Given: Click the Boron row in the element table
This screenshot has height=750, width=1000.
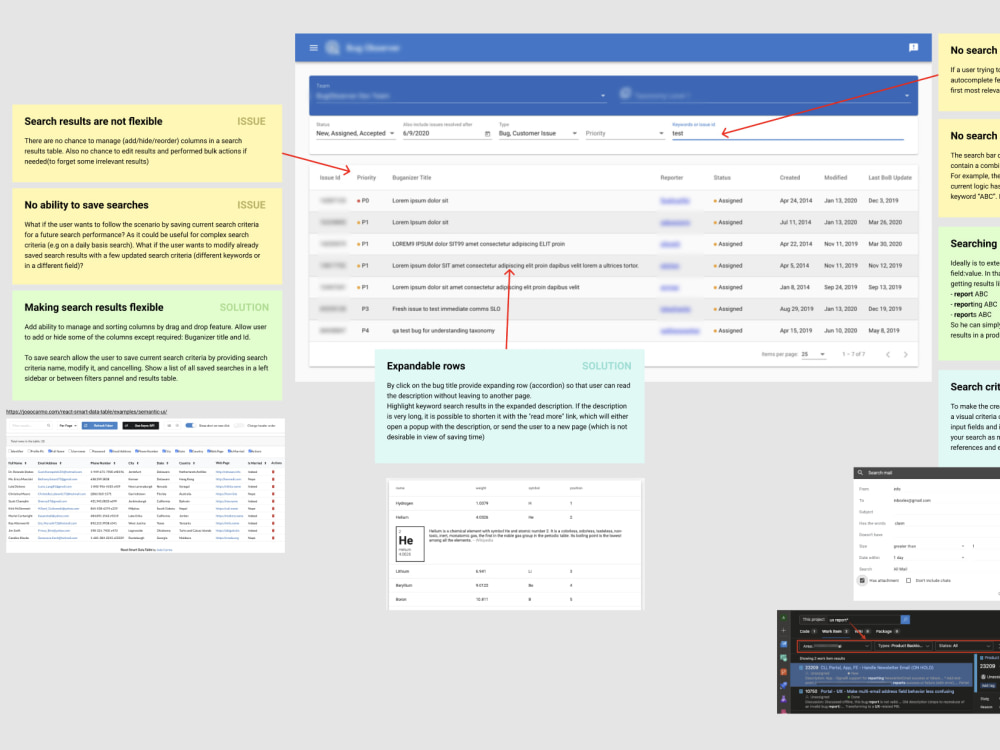Looking at the screenshot, I should 515,599.
